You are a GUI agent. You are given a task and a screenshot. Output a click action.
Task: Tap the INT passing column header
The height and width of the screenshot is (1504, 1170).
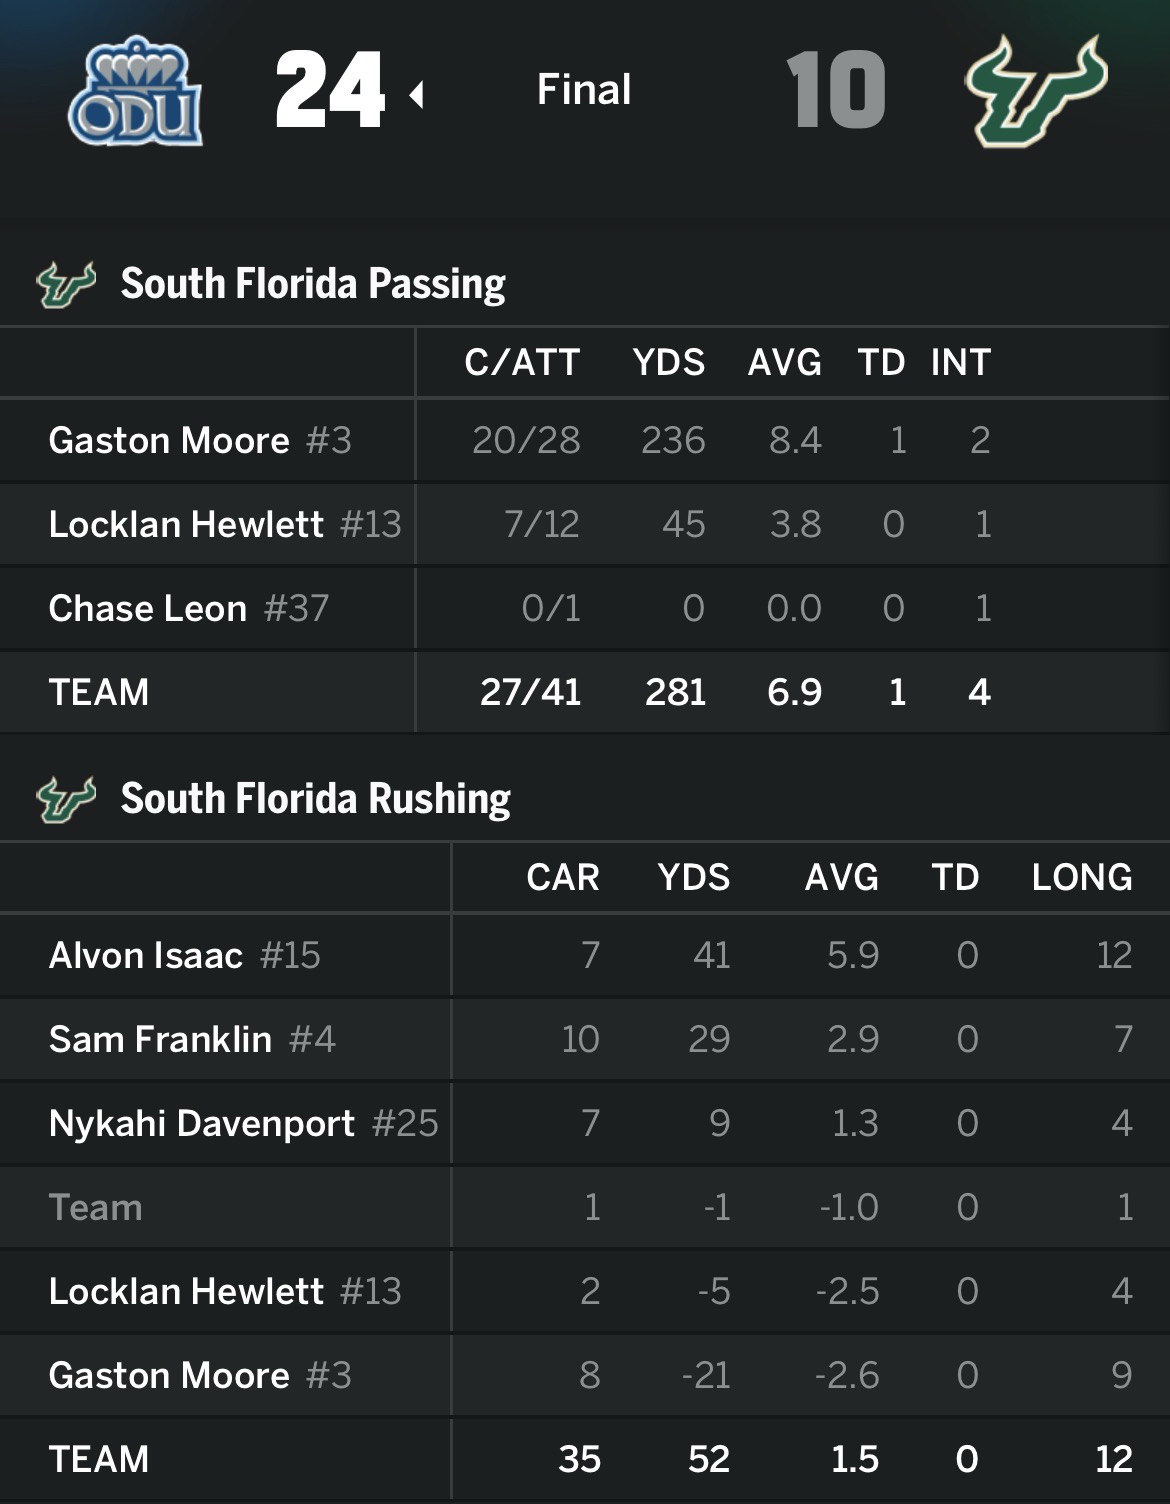[960, 363]
